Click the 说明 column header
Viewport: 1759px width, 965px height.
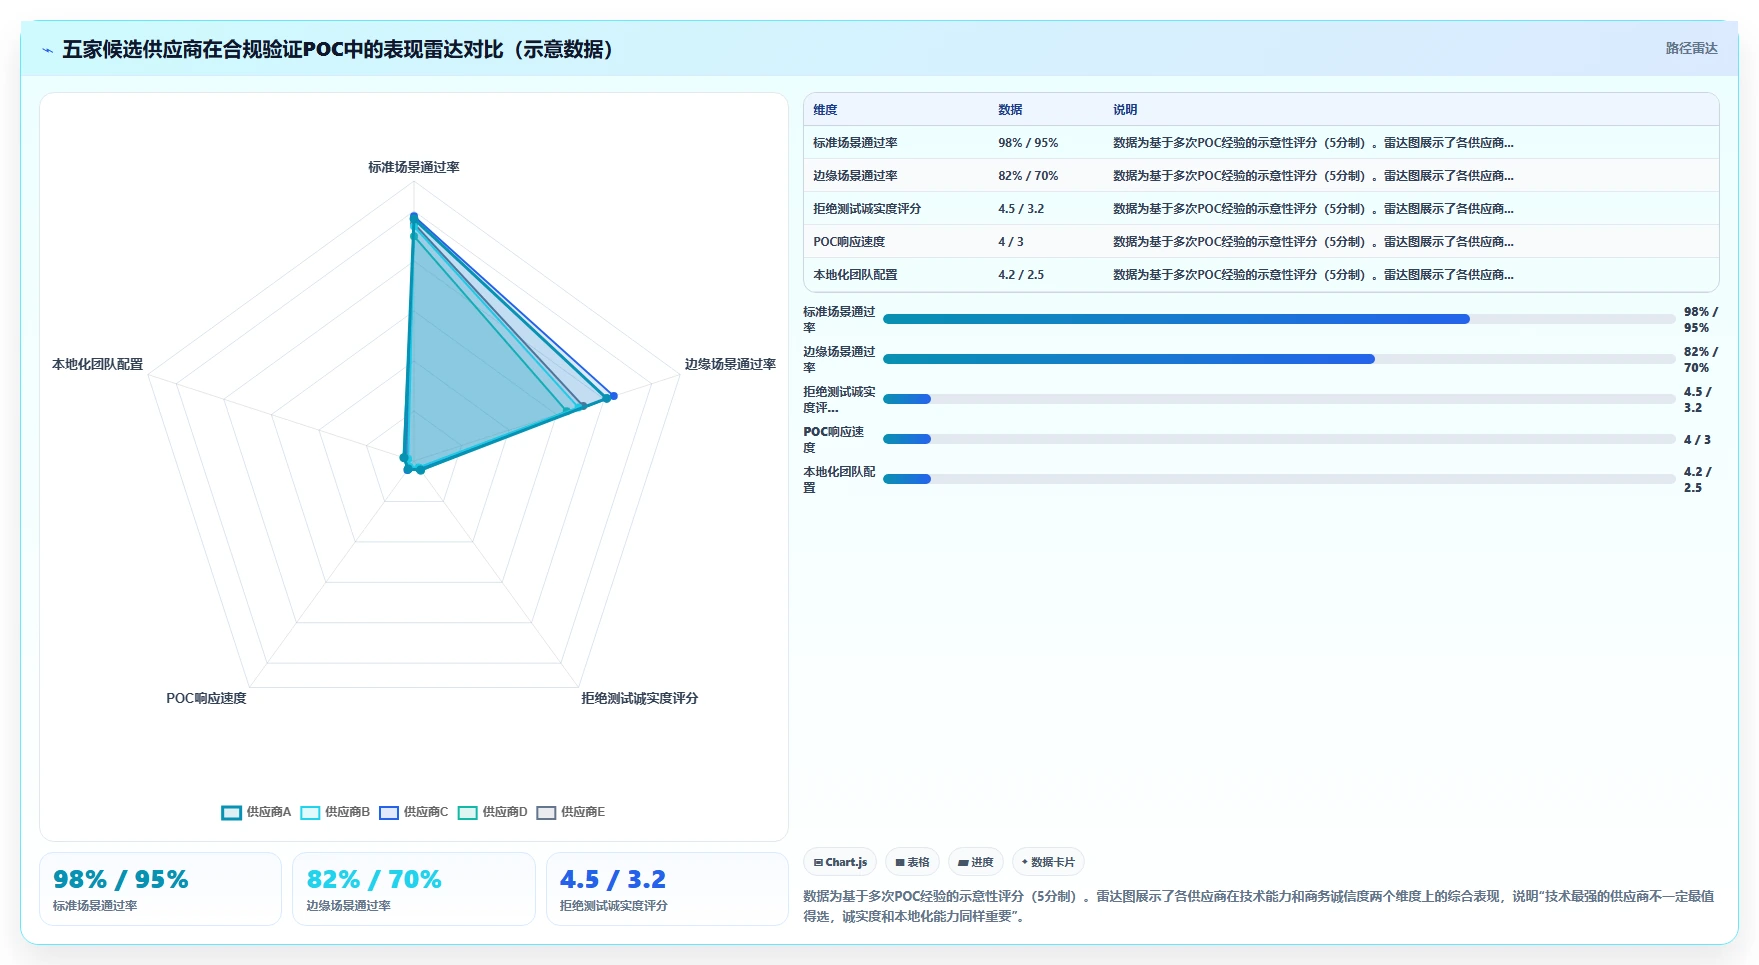click(x=1125, y=110)
